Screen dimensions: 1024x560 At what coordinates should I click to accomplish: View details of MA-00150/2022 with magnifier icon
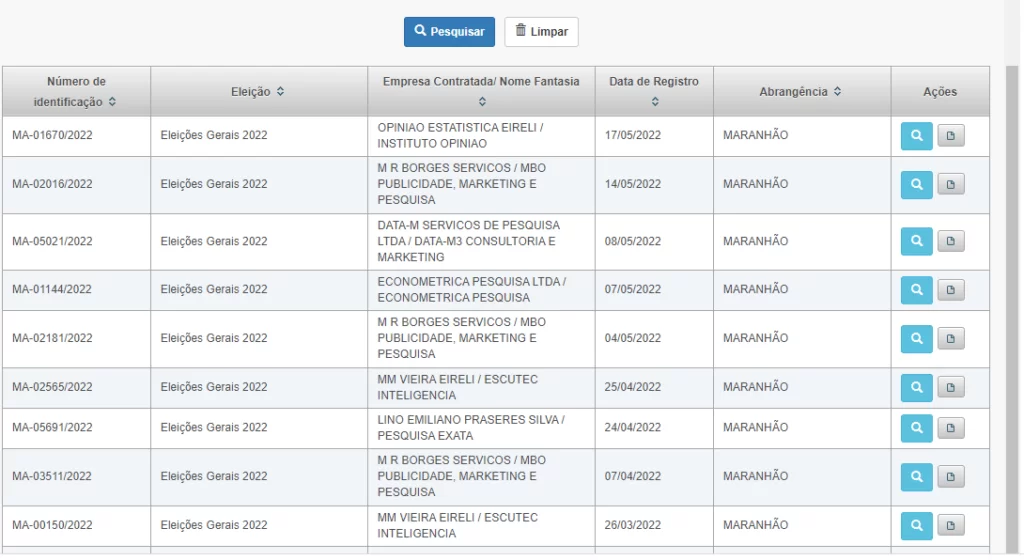pos(916,525)
